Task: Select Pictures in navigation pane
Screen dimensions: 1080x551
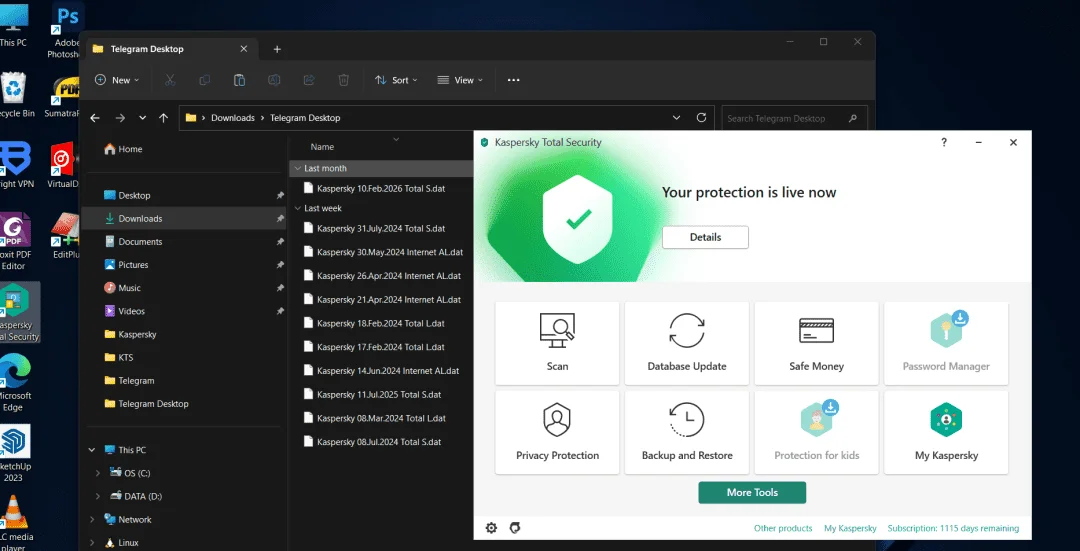Action: tap(184, 264)
